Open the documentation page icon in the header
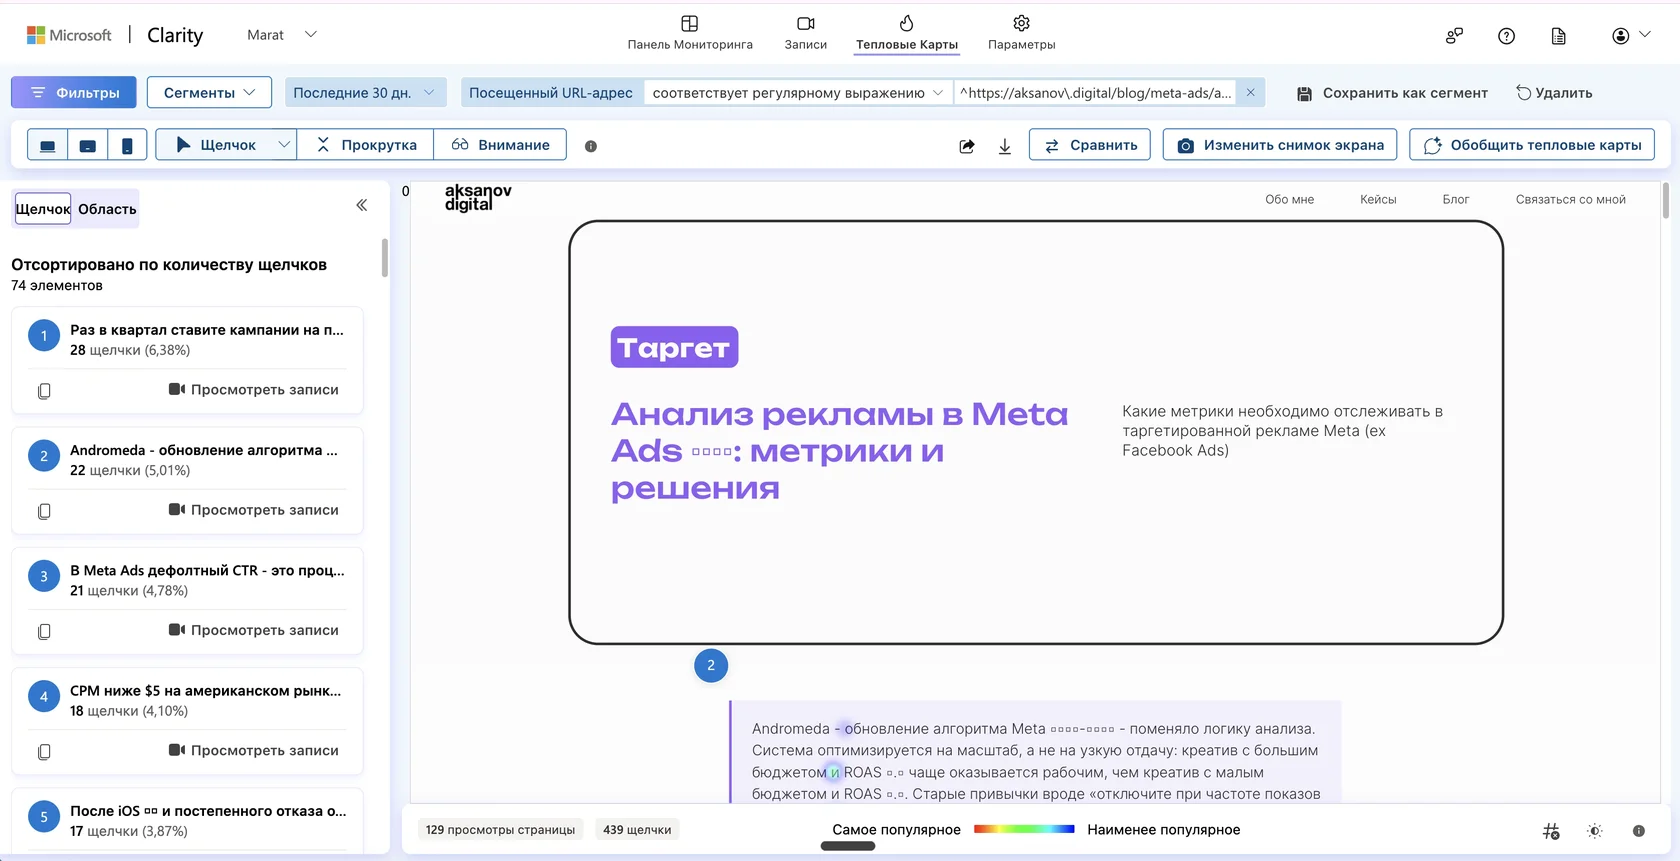The height and width of the screenshot is (861, 1680). tap(1558, 36)
